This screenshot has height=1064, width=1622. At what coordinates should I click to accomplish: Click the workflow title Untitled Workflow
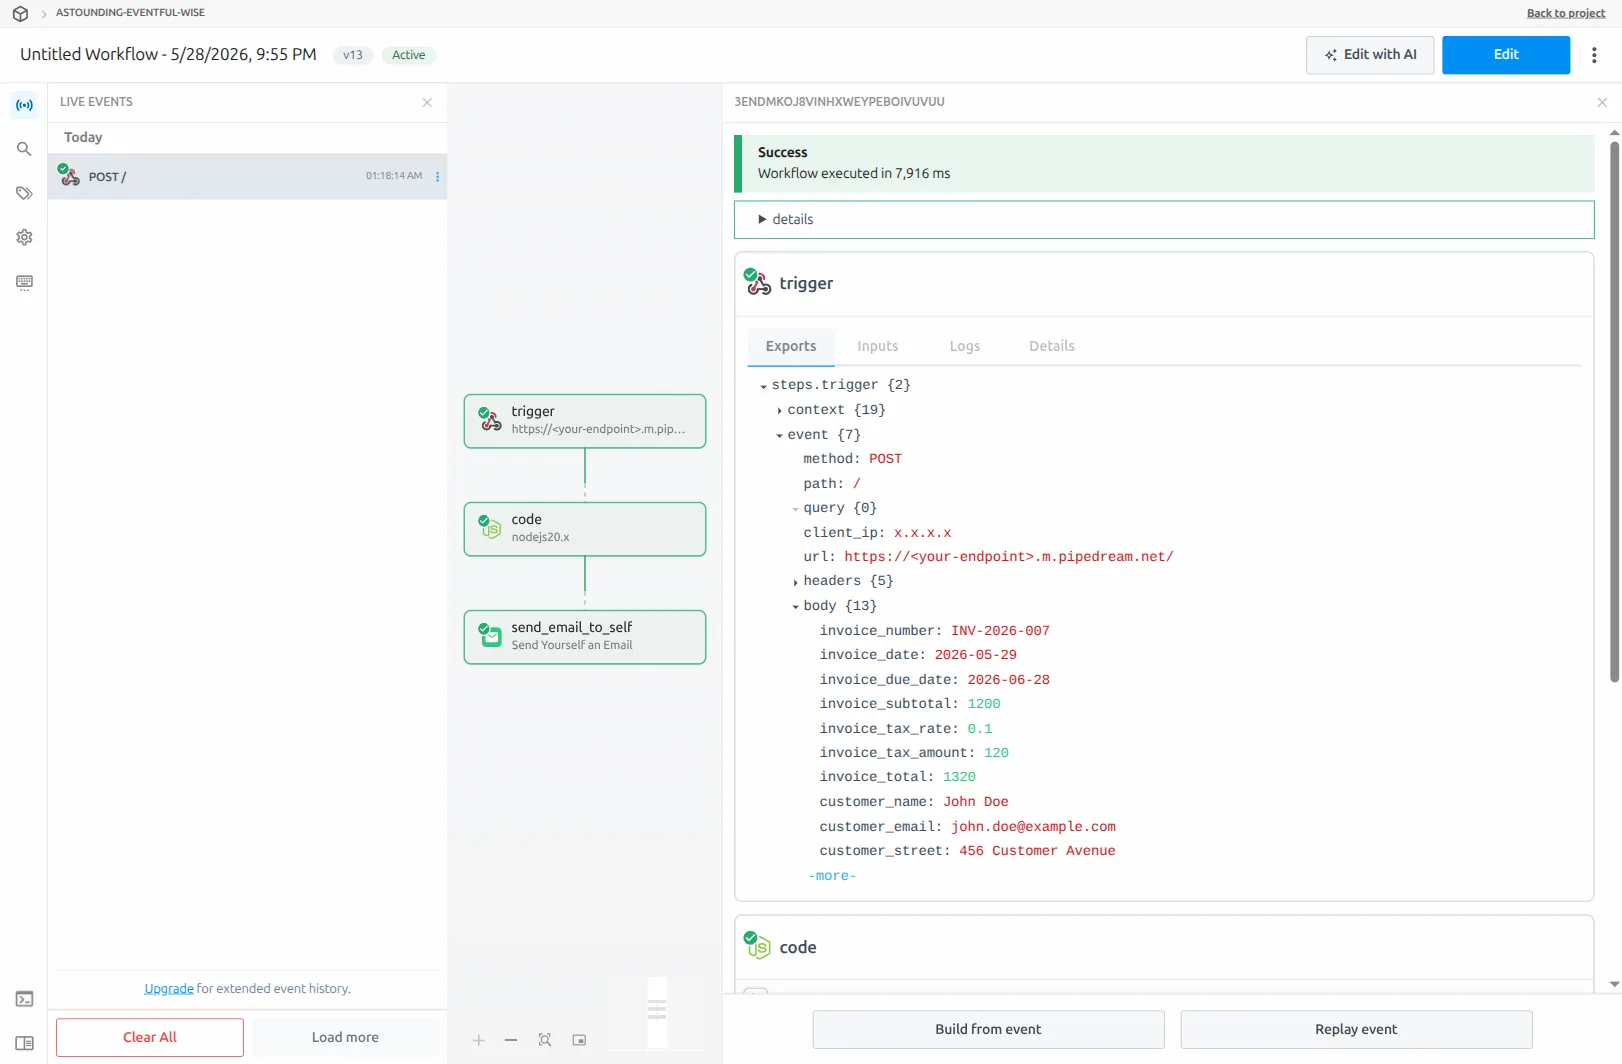coord(168,54)
